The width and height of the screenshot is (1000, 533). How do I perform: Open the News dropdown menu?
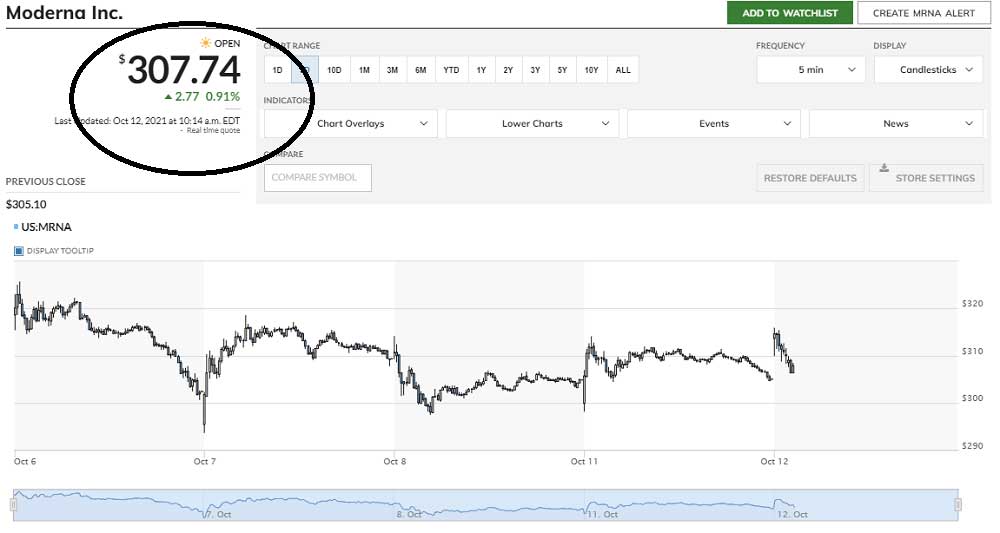click(x=896, y=124)
